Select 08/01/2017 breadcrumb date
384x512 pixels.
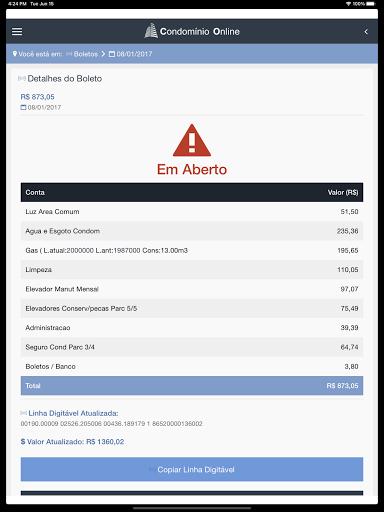[x=134, y=54]
